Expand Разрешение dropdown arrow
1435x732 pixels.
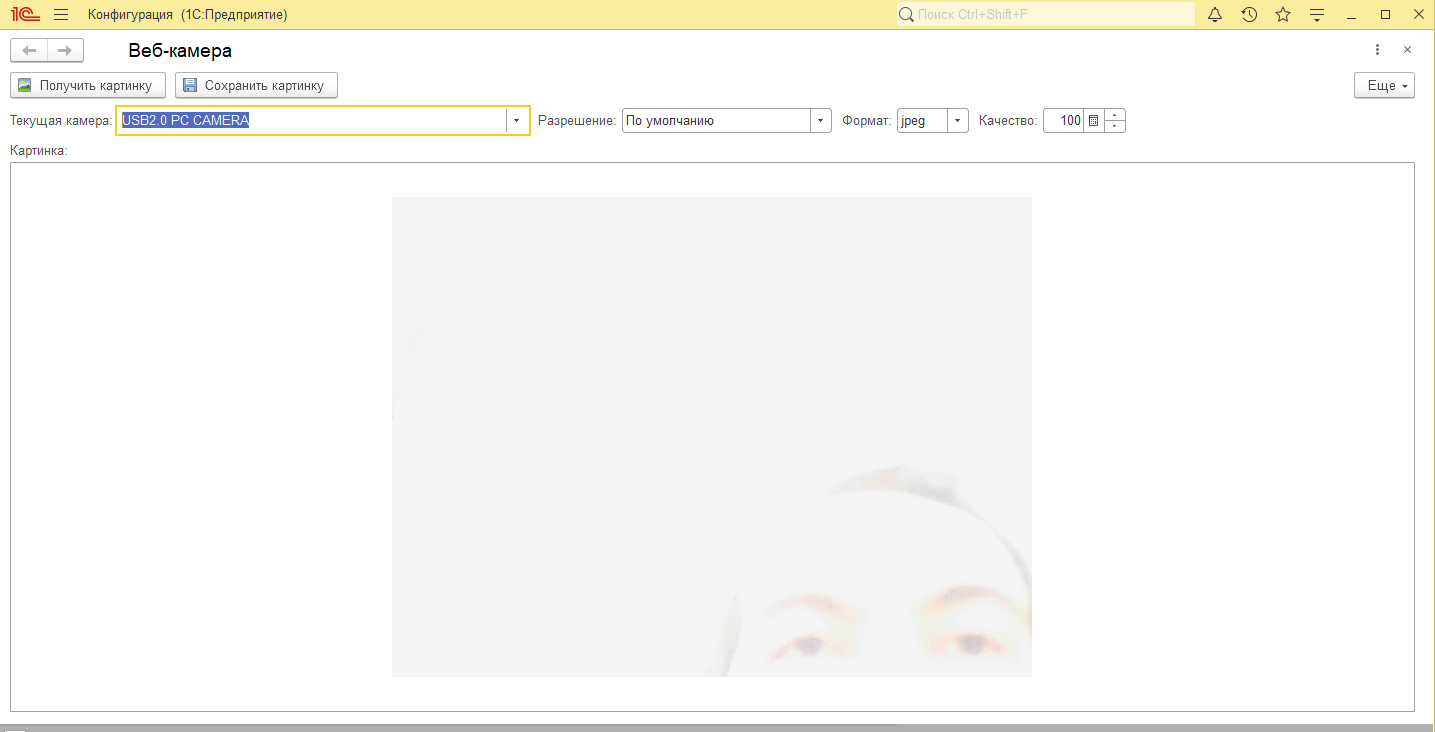[820, 120]
